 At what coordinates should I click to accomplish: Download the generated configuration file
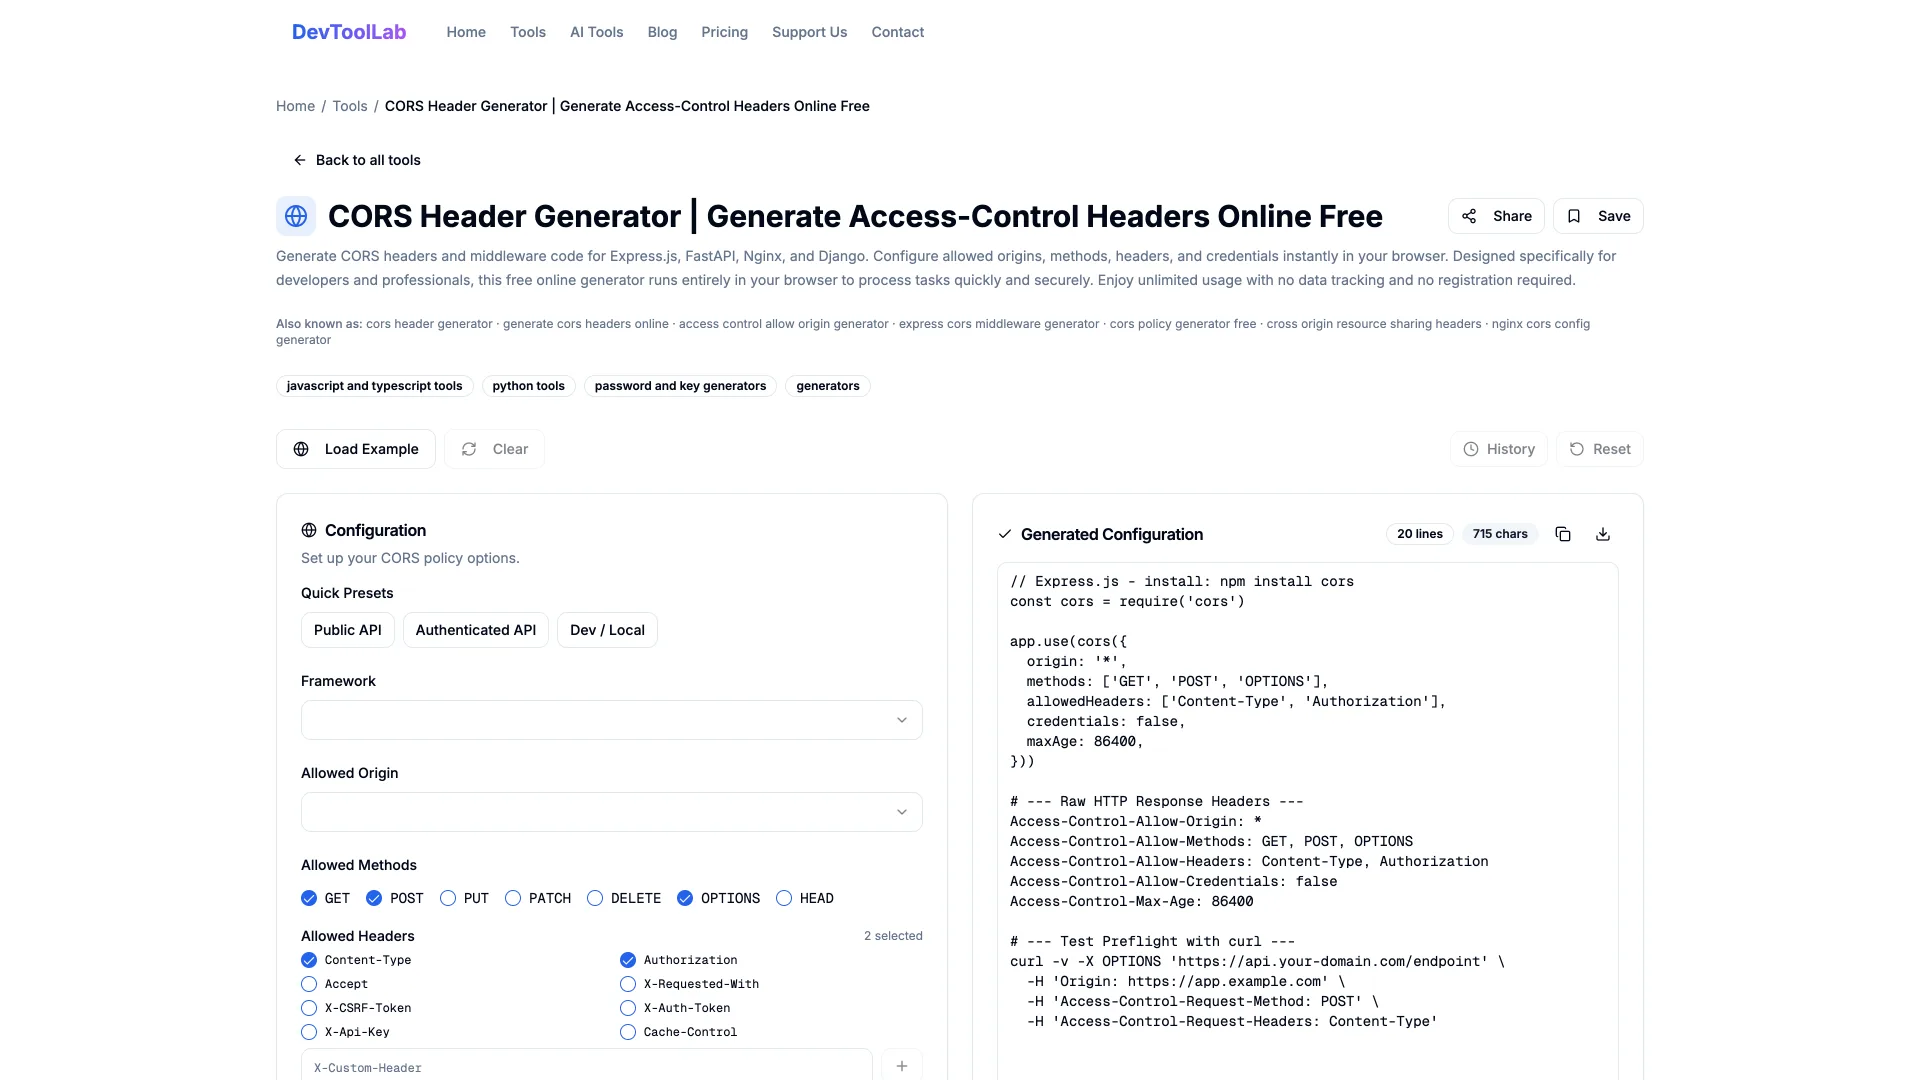[1603, 534]
